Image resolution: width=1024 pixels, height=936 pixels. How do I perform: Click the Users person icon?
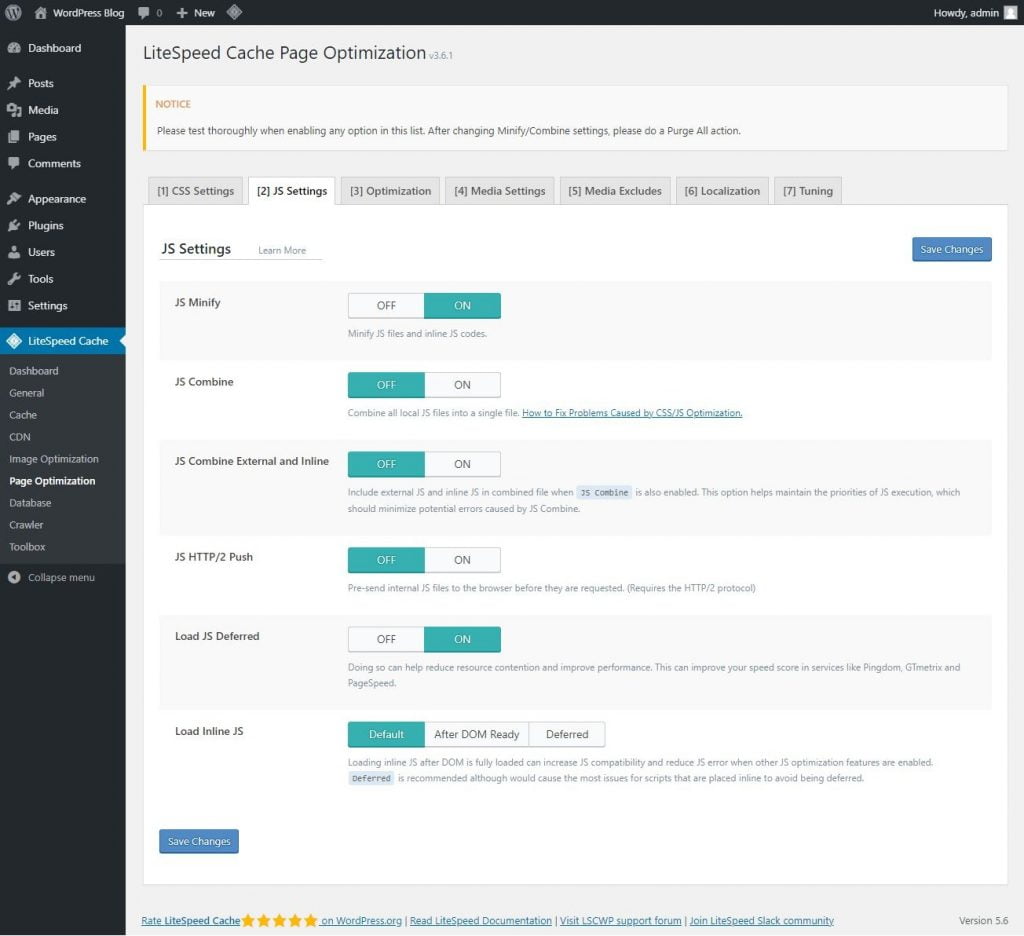[x=14, y=252]
